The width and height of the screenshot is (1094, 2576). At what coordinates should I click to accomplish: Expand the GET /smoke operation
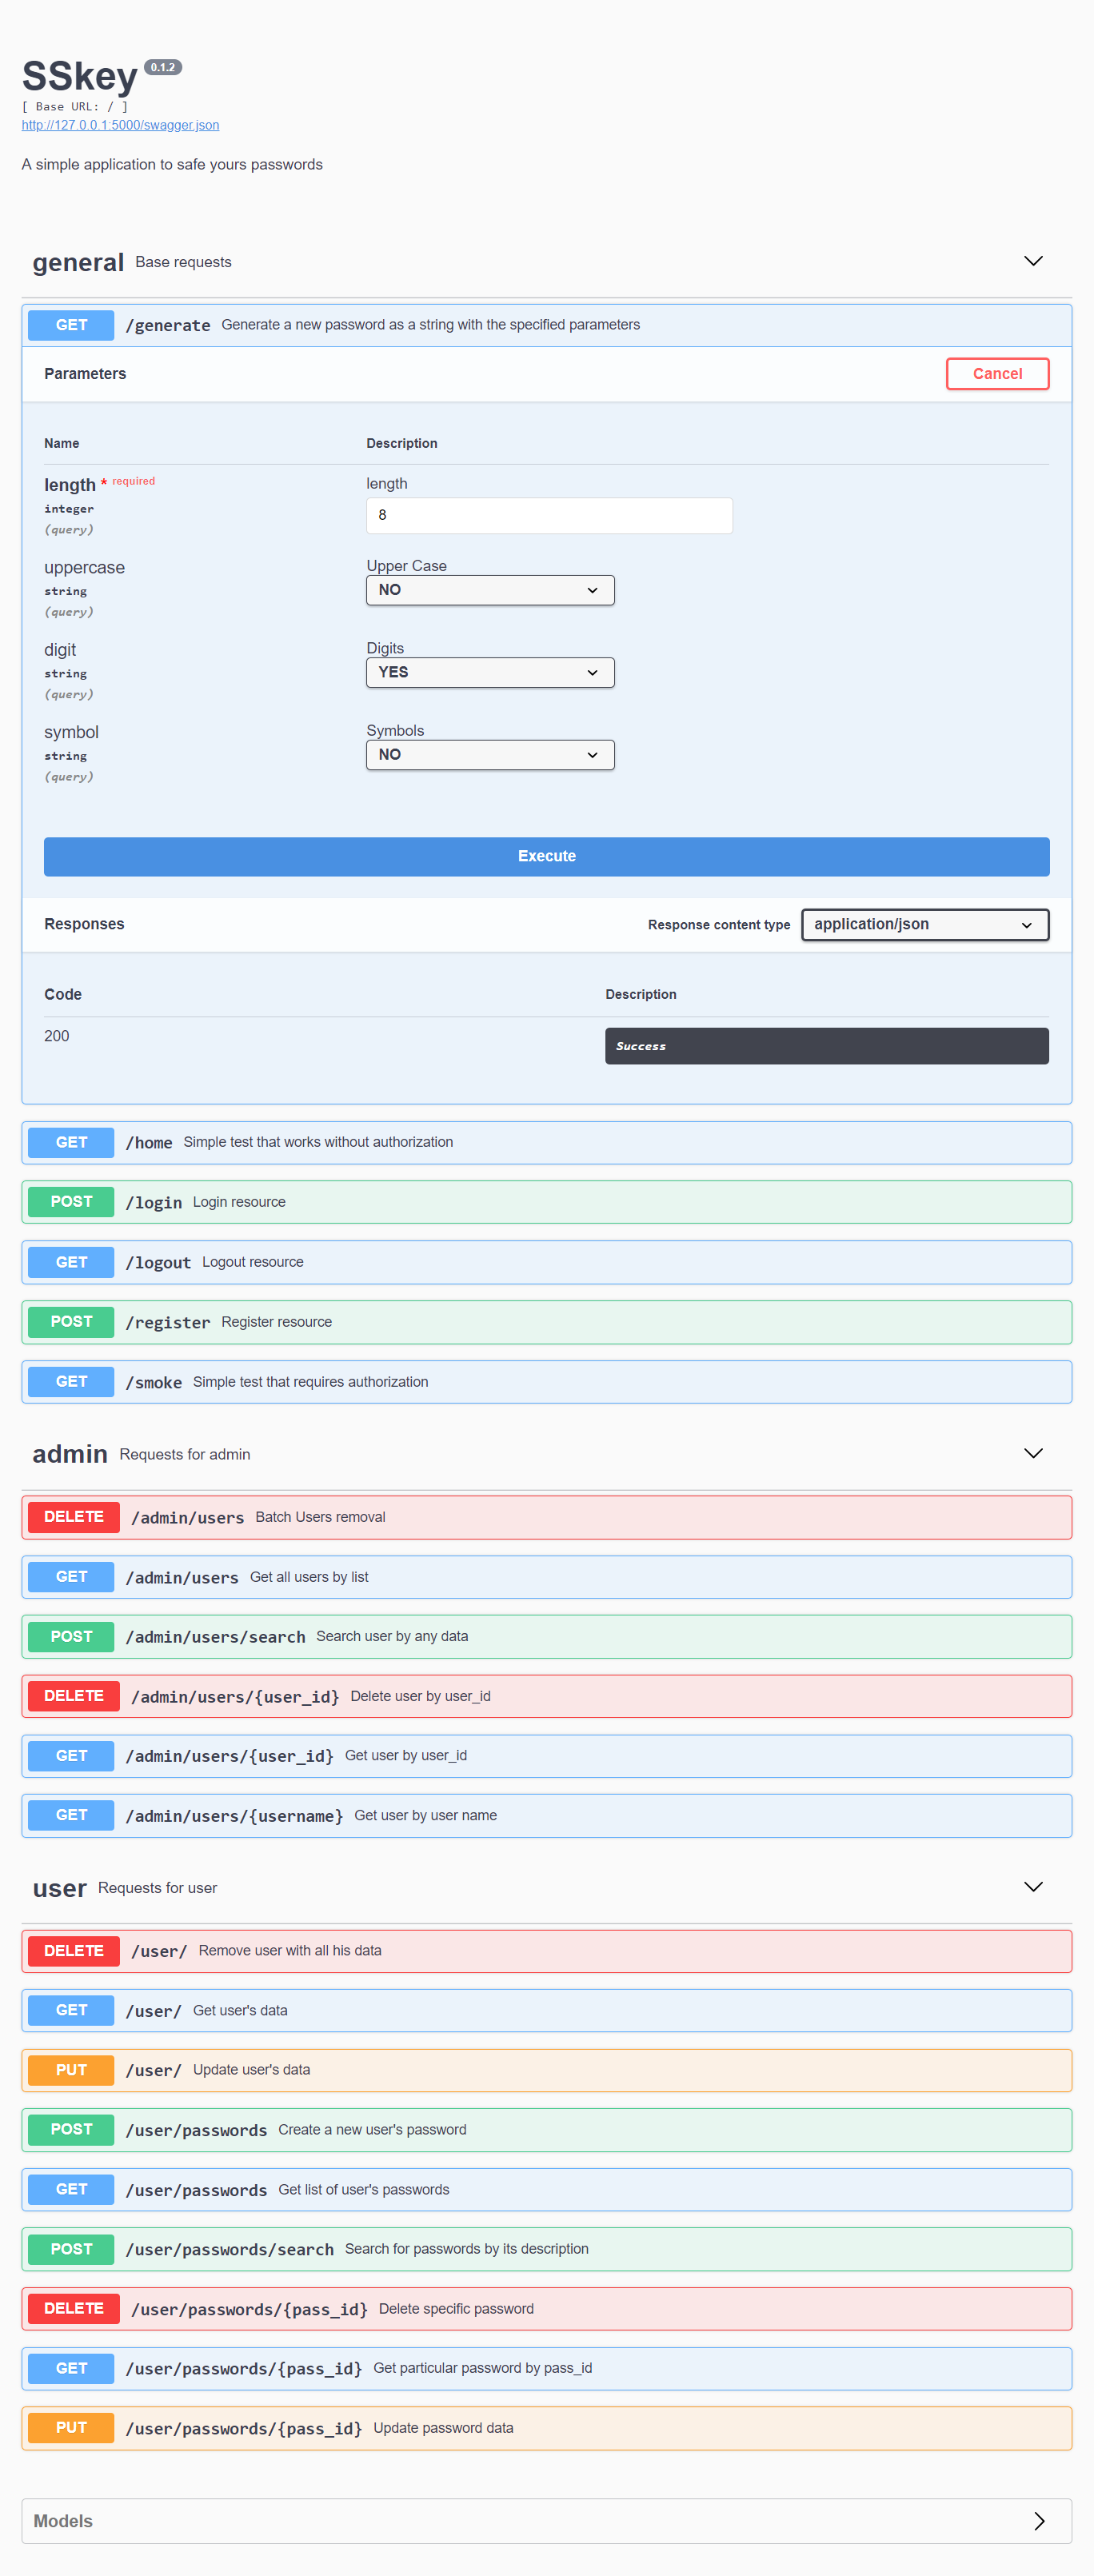coord(547,1382)
